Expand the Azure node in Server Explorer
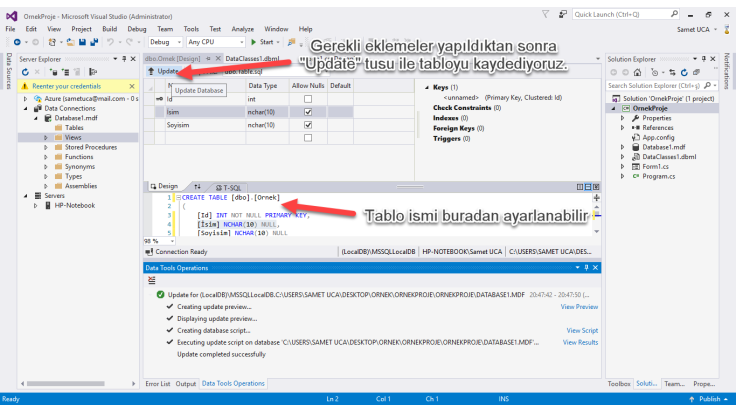The image size is (736, 405). point(26,99)
